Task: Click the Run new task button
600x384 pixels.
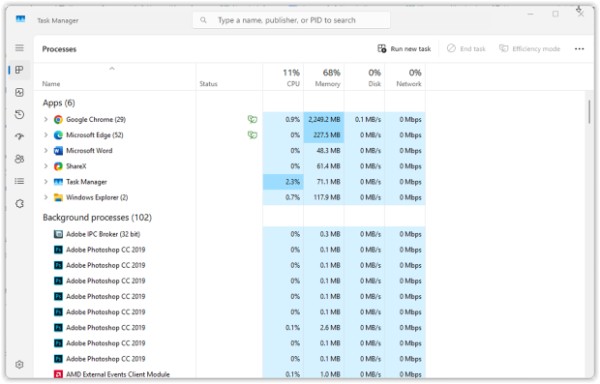Action: click(x=404, y=49)
